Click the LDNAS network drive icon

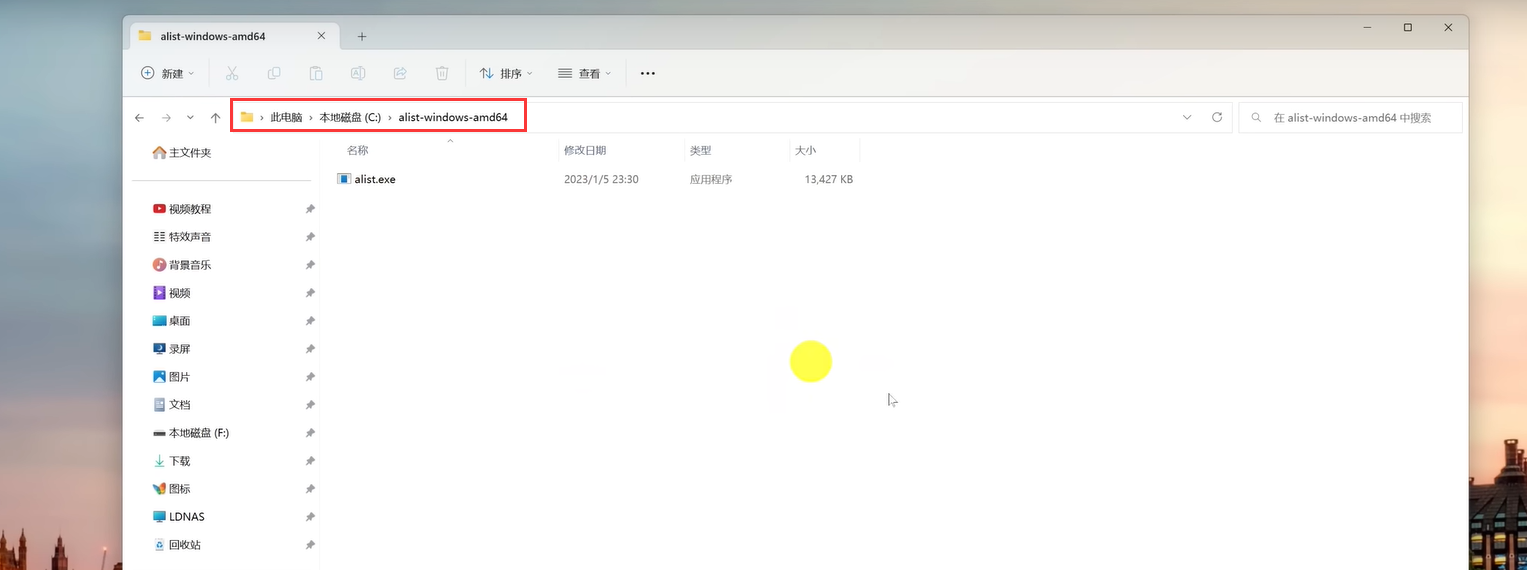point(159,517)
